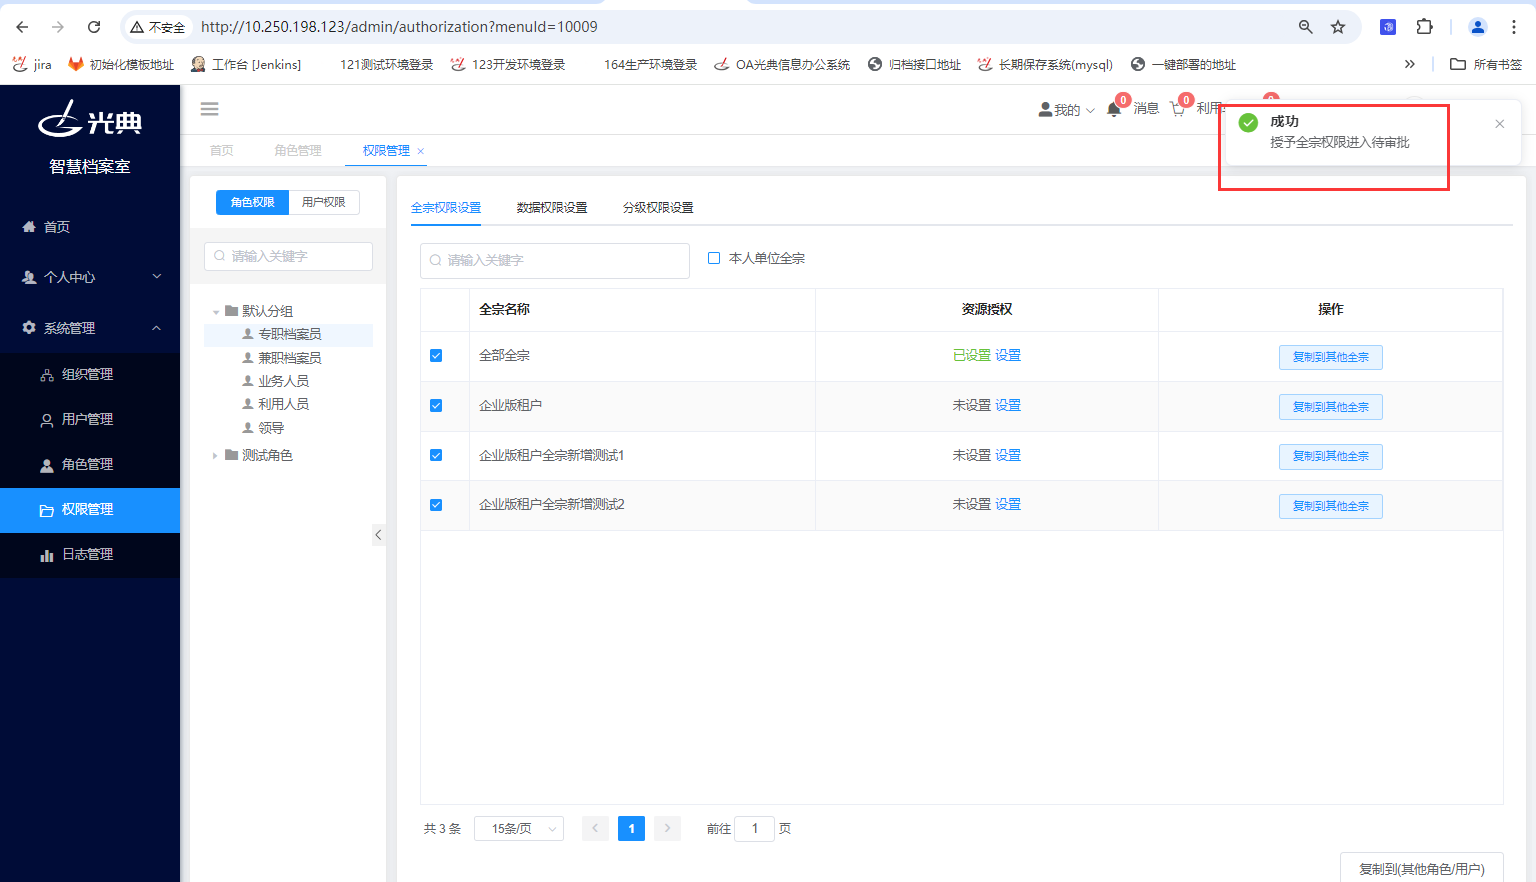Open 日志管理 in sidebar

coord(90,554)
